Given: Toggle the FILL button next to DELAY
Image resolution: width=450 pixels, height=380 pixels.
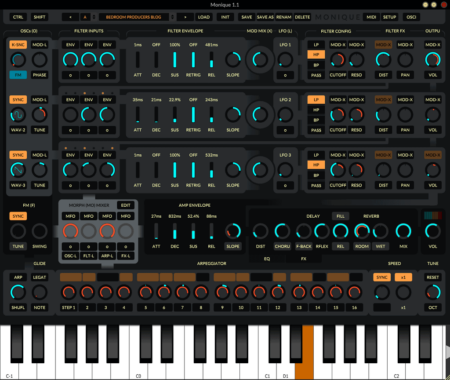Looking at the screenshot, I should [x=340, y=216].
